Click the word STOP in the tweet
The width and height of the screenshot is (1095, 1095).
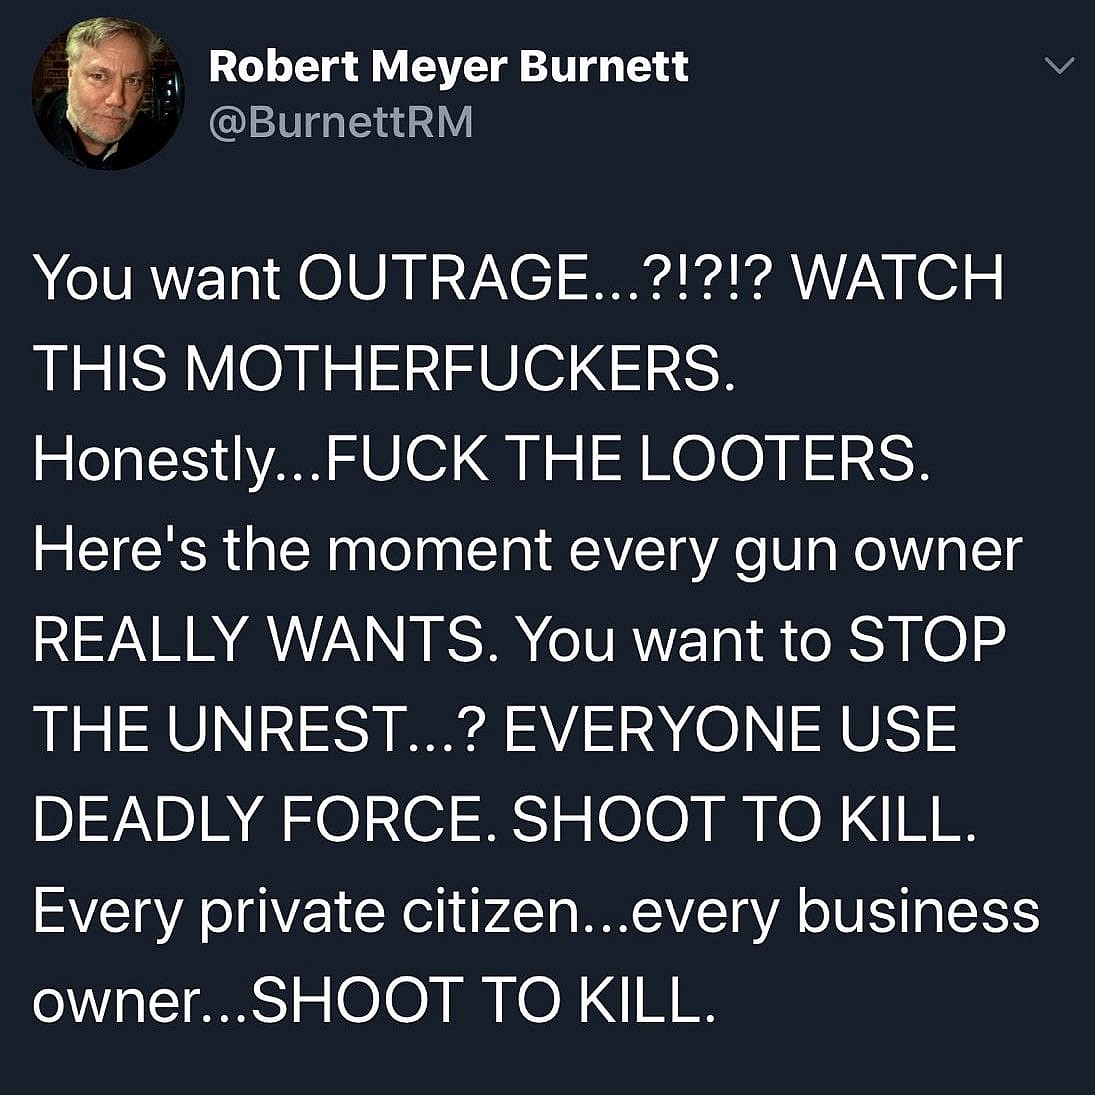[927, 640]
